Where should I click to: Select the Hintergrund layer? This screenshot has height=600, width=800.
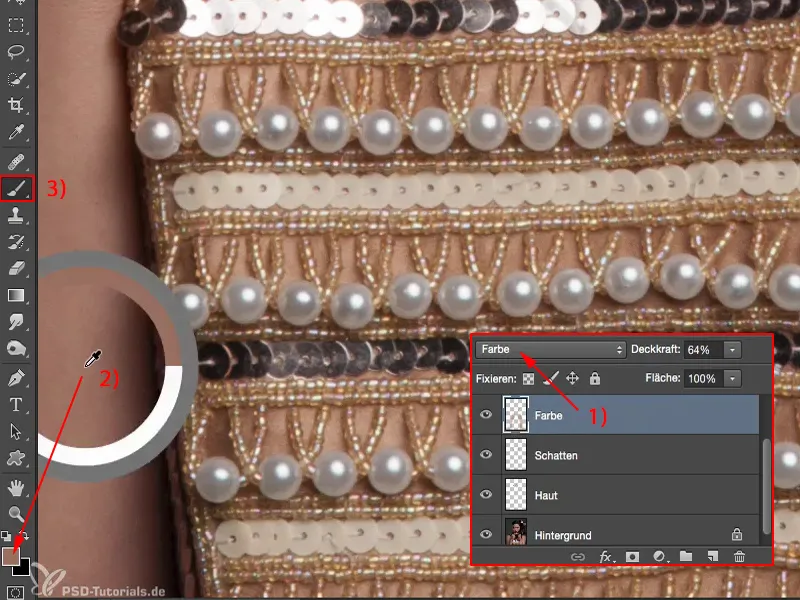point(616,531)
